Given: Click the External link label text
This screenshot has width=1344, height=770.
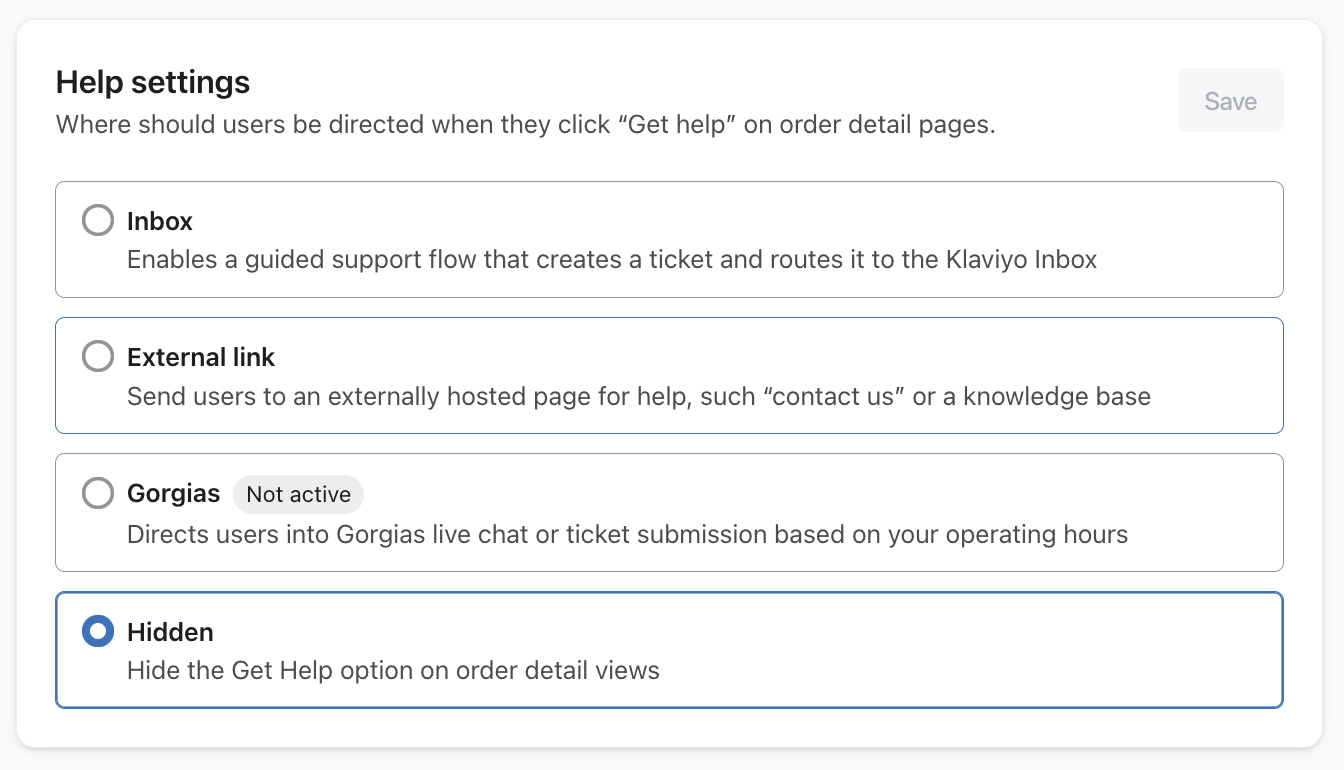Looking at the screenshot, I should coord(201,357).
